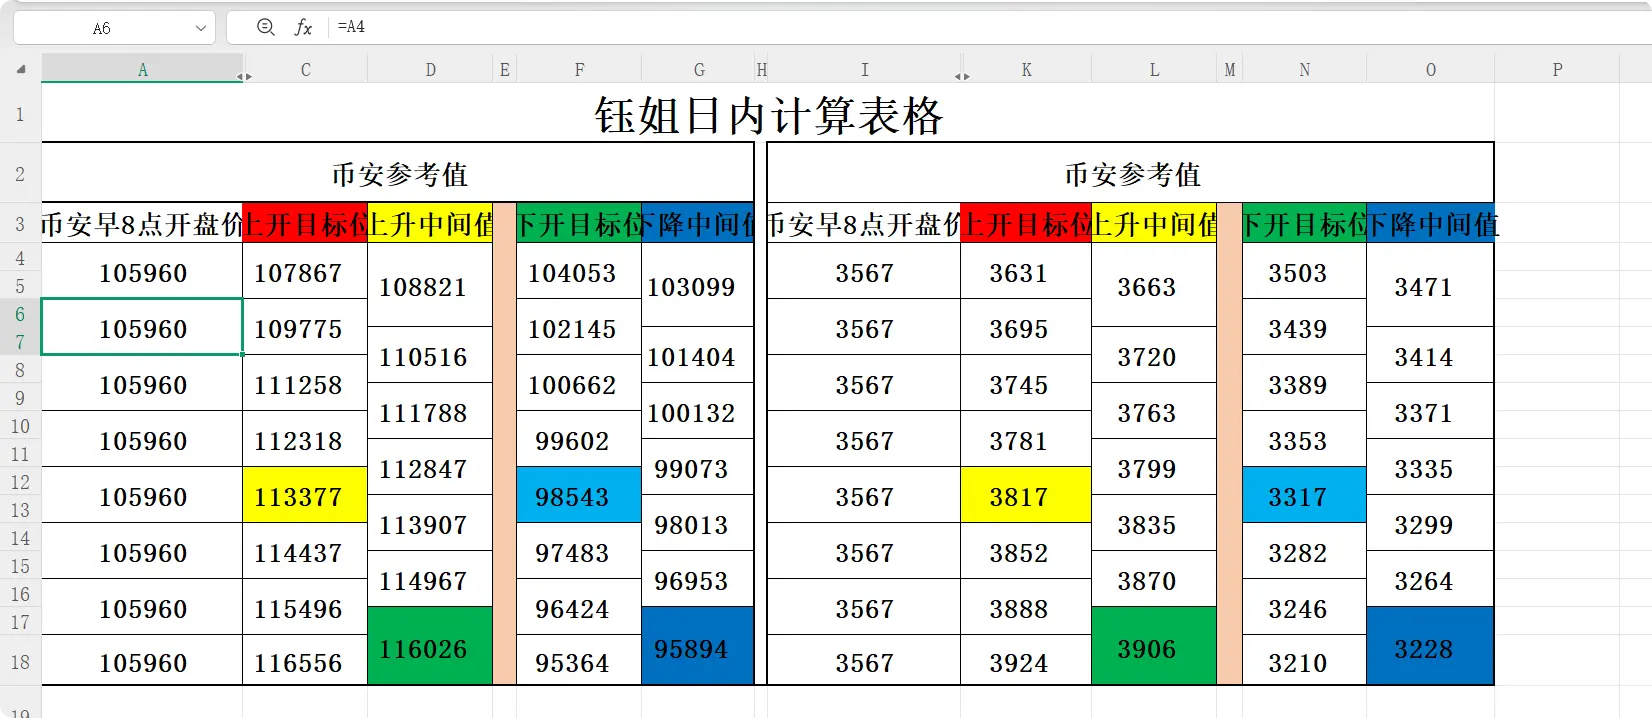
Task: Click yellow cell with value 3817
Action: coord(1026,495)
